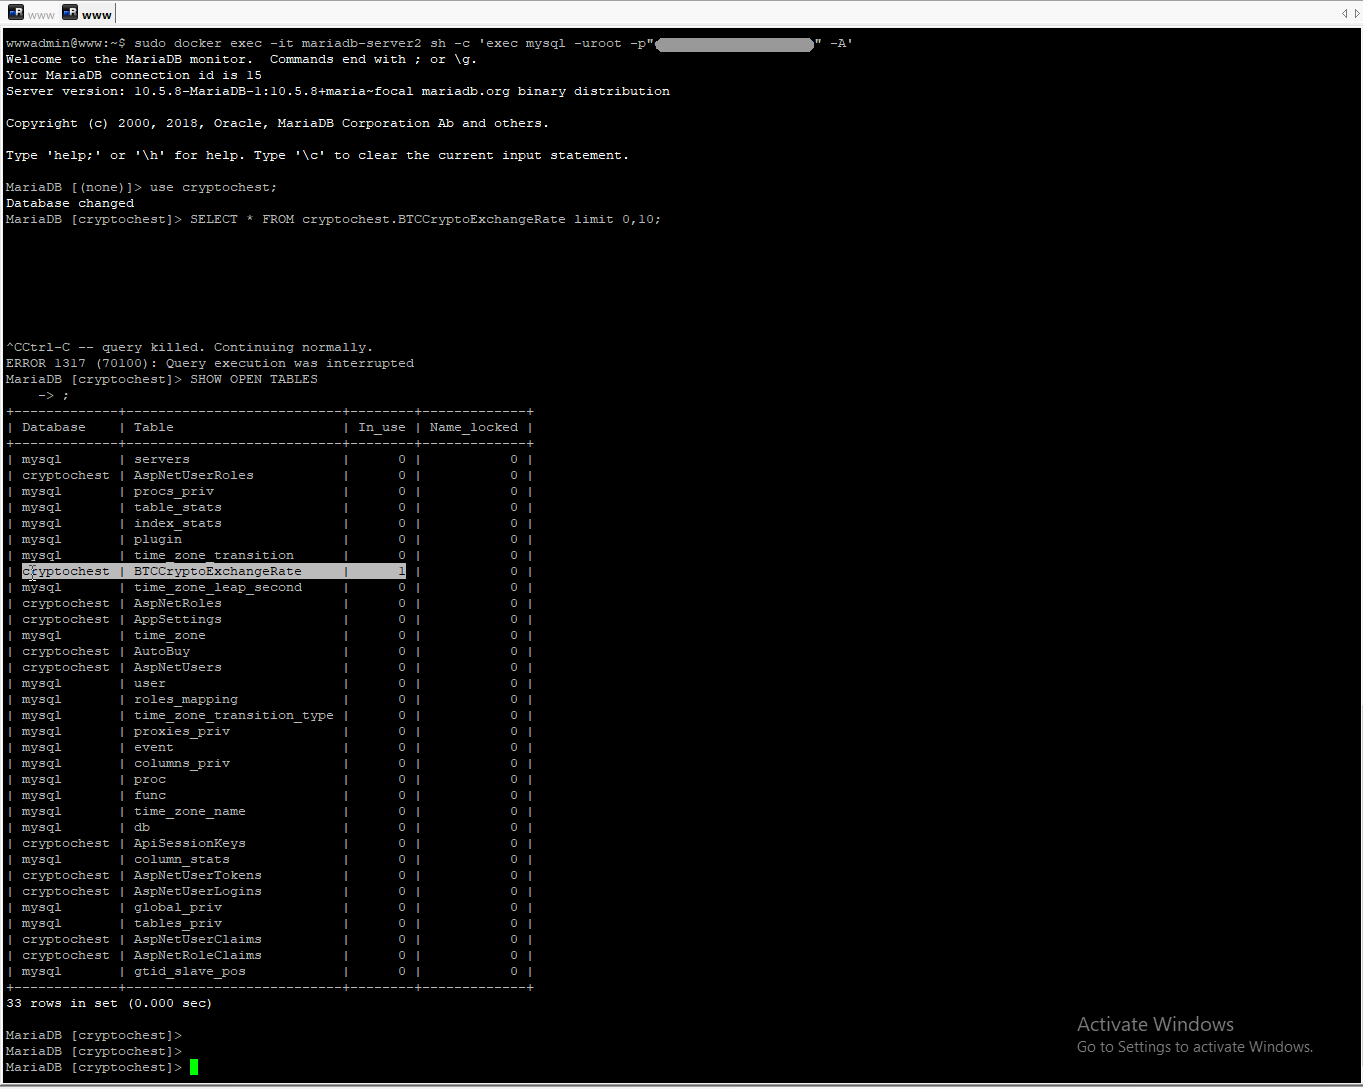This screenshot has height=1089, width=1363.
Task: Click the 'columns_priv' table name
Action: (x=182, y=763)
